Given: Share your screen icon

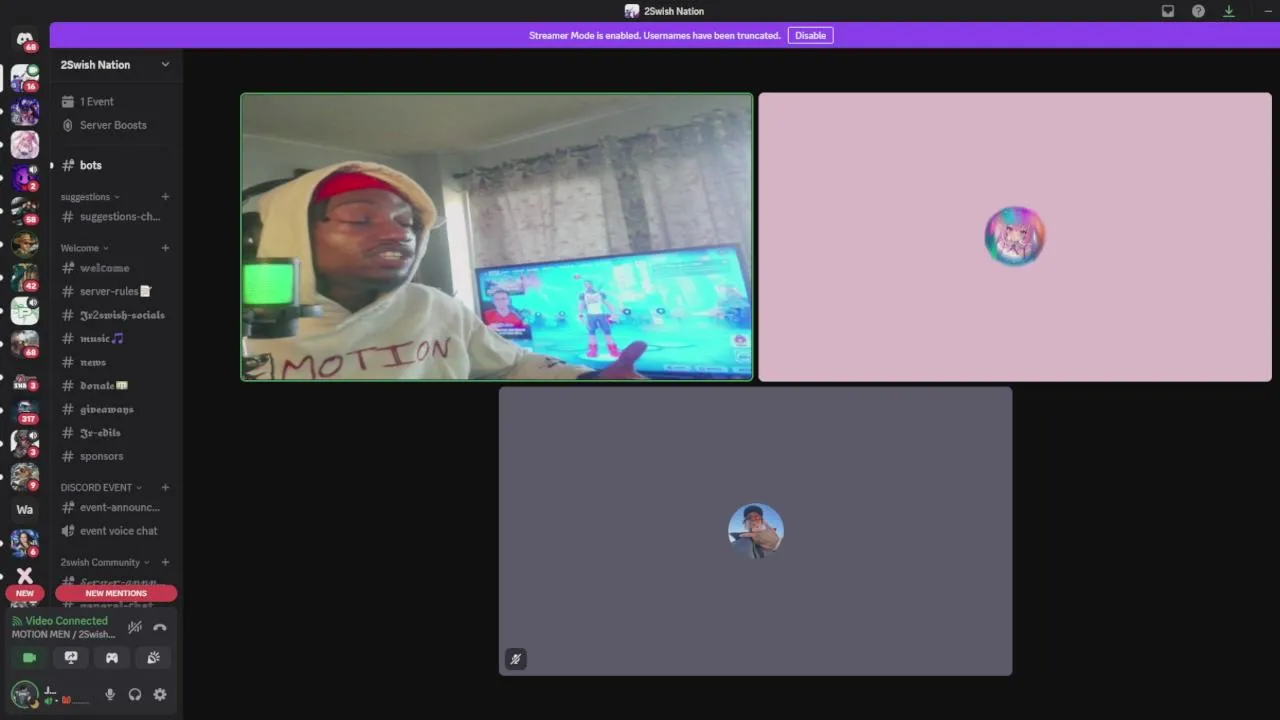Looking at the screenshot, I should (x=71, y=657).
